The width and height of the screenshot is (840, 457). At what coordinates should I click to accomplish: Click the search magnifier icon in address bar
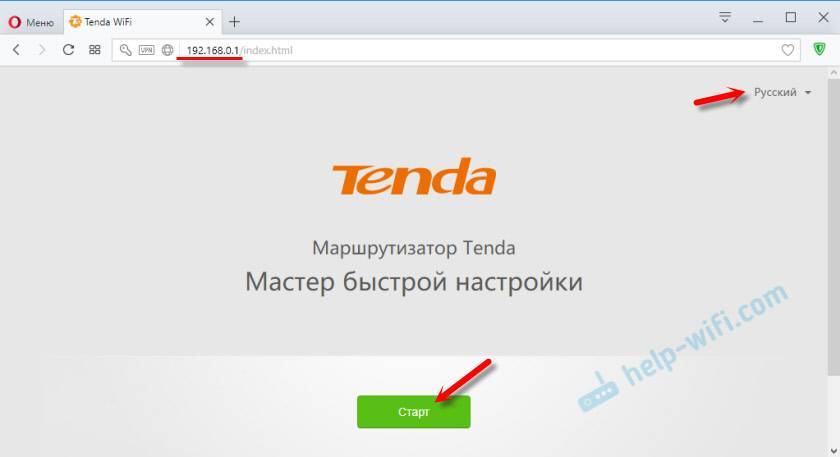point(125,50)
